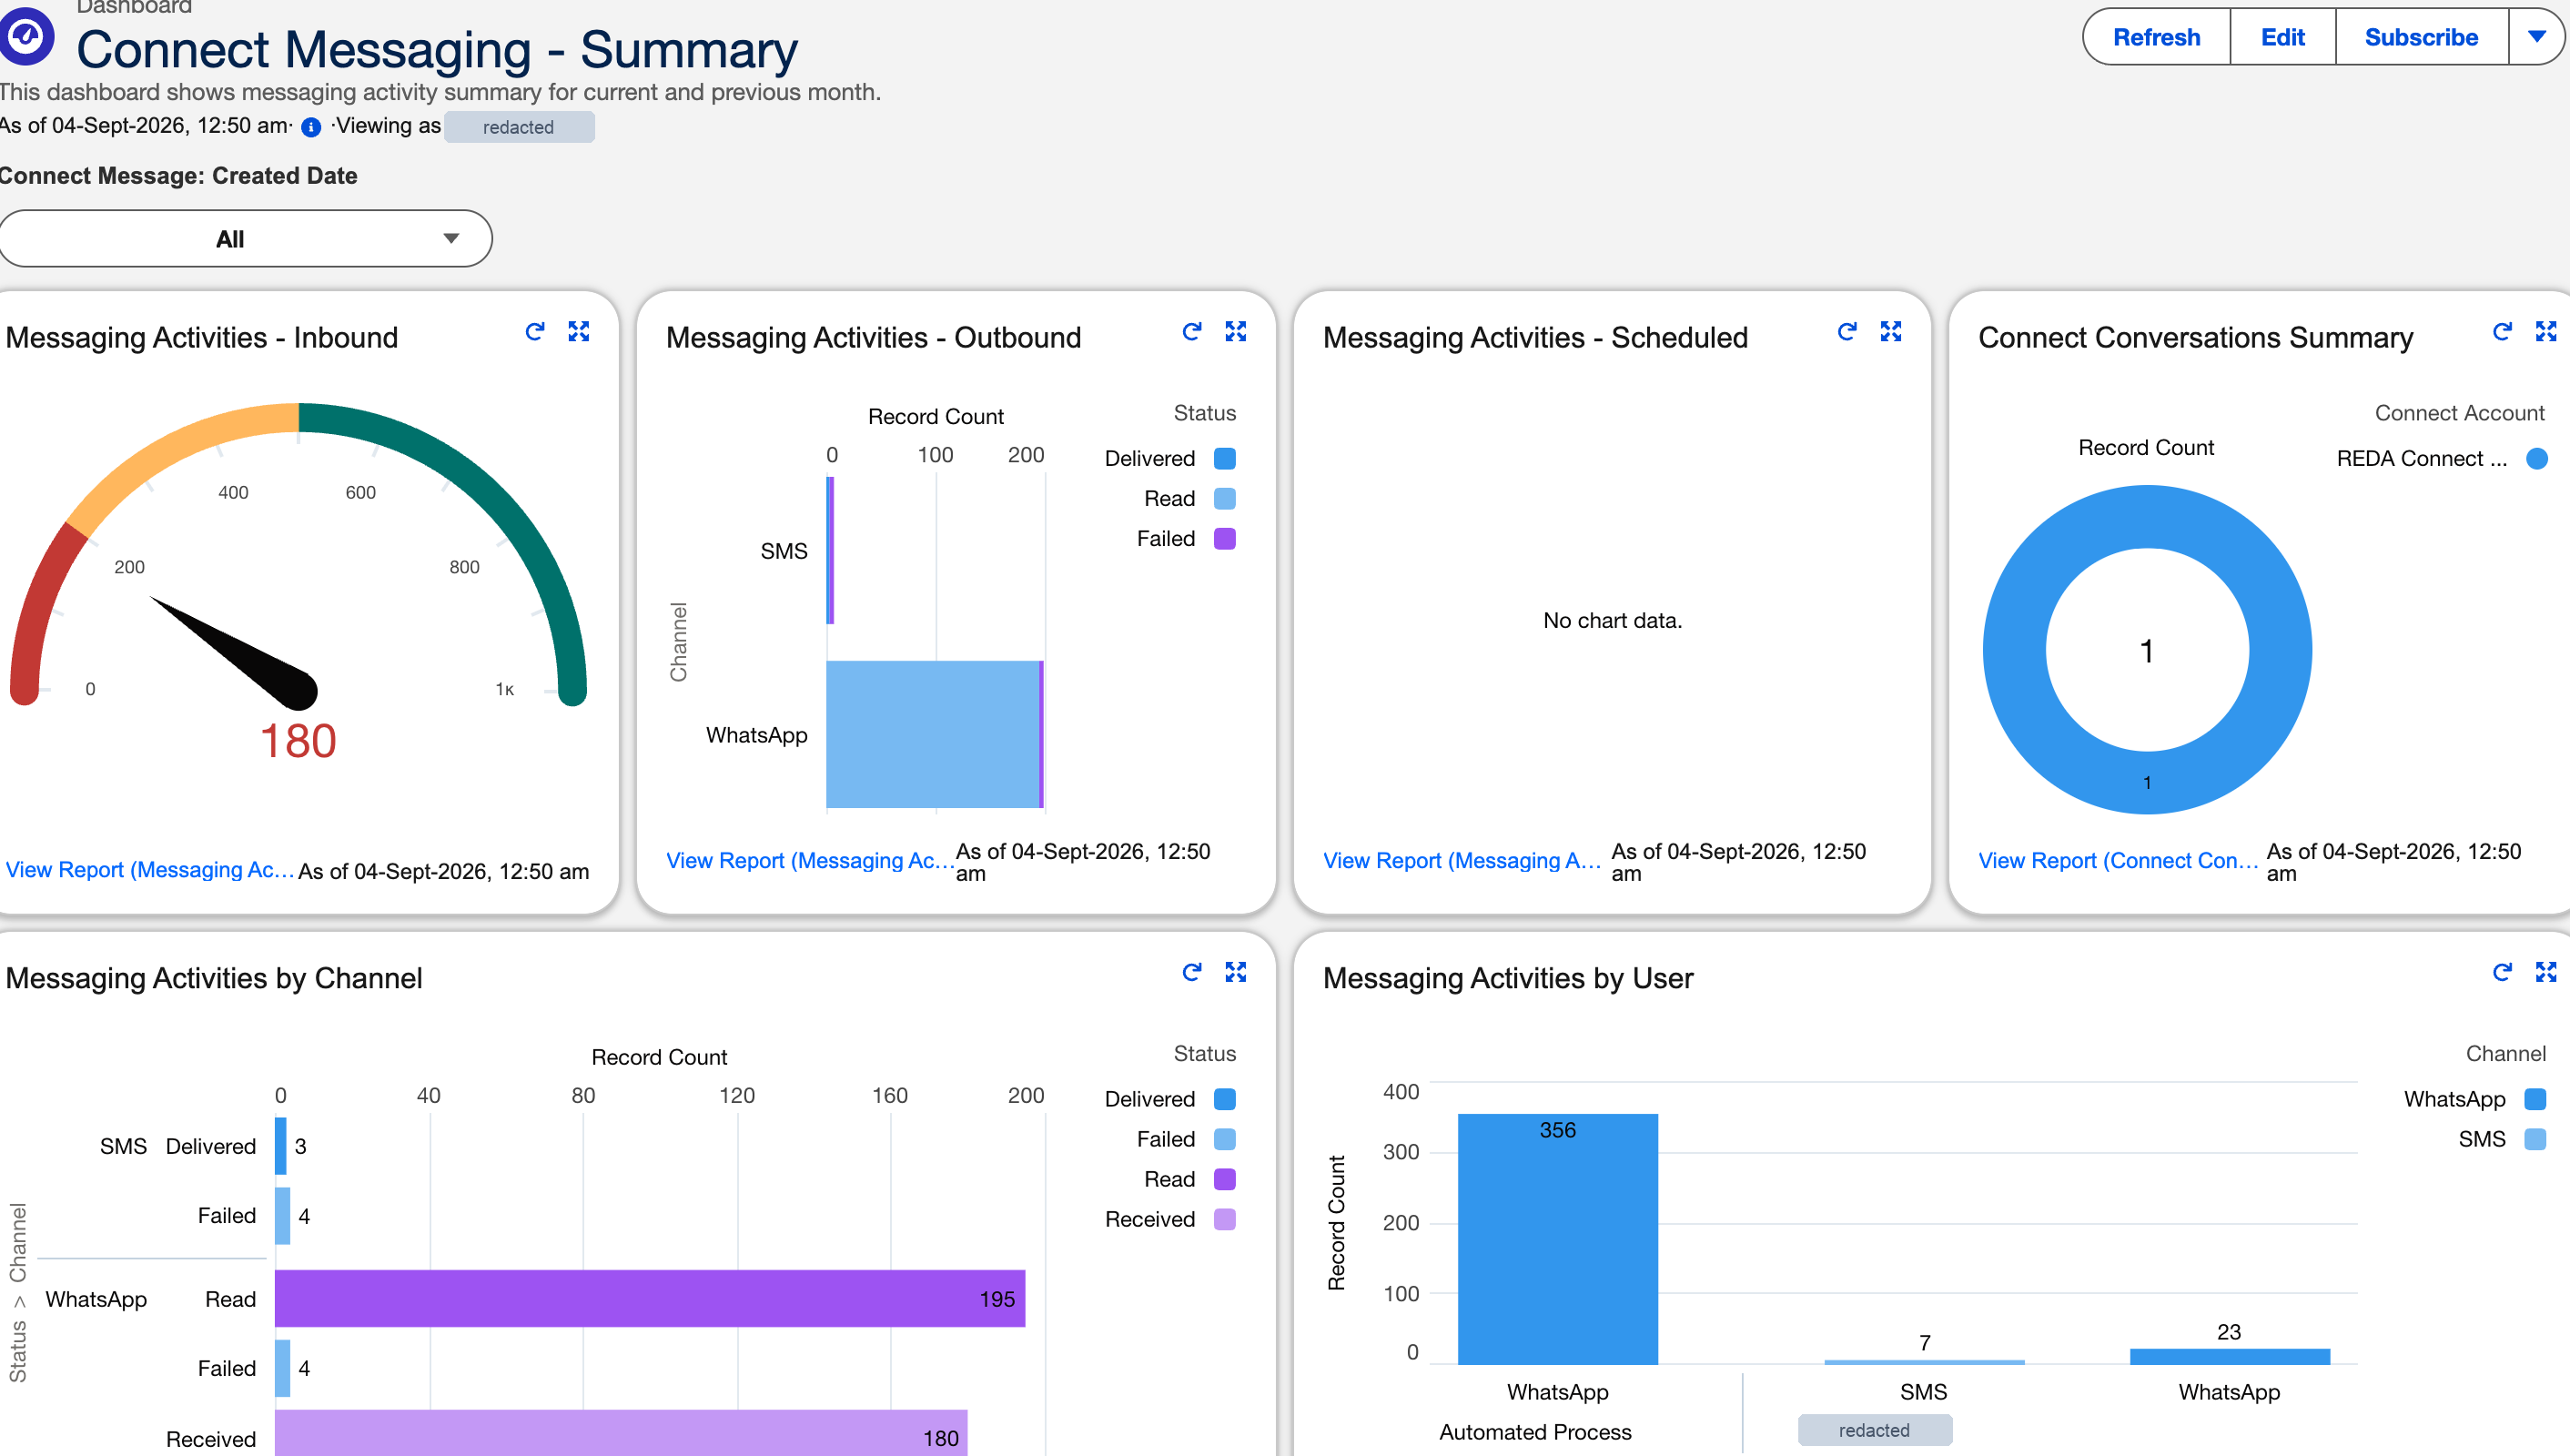Viewport: 2570px width, 1456px height.
Task: Click the gauge value 180
Action: (298, 741)
